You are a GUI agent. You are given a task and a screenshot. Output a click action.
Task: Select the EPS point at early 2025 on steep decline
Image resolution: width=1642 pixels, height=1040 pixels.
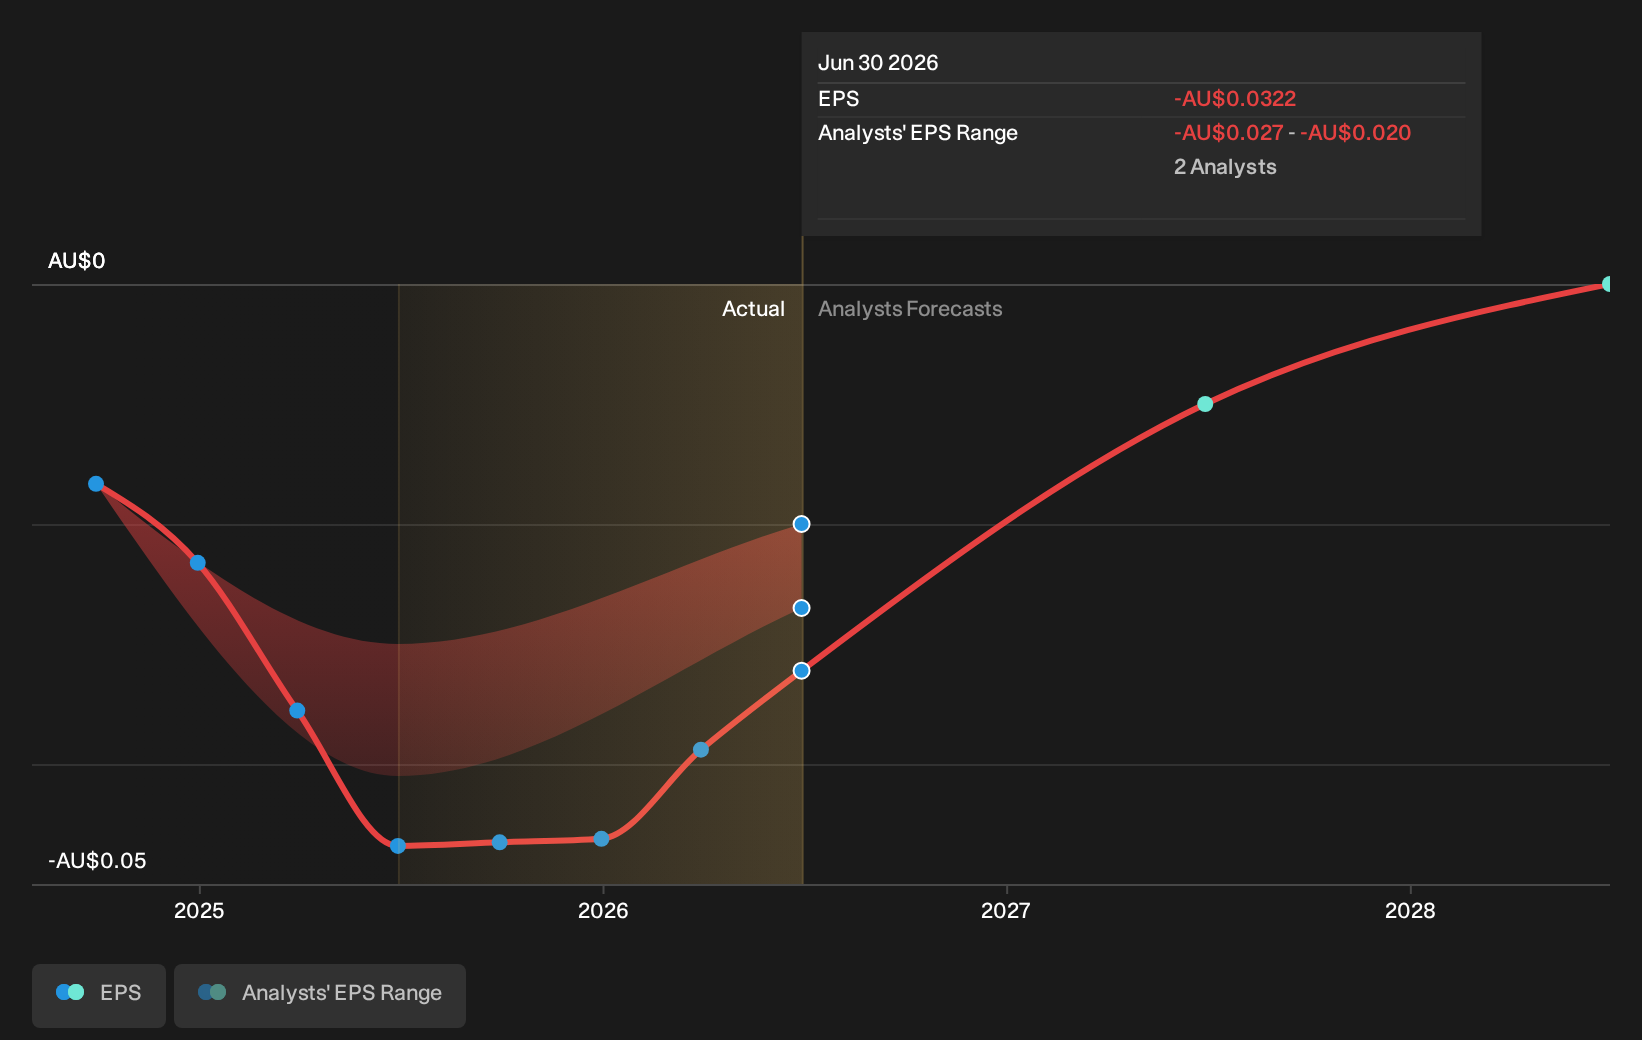tap(297, 711)
